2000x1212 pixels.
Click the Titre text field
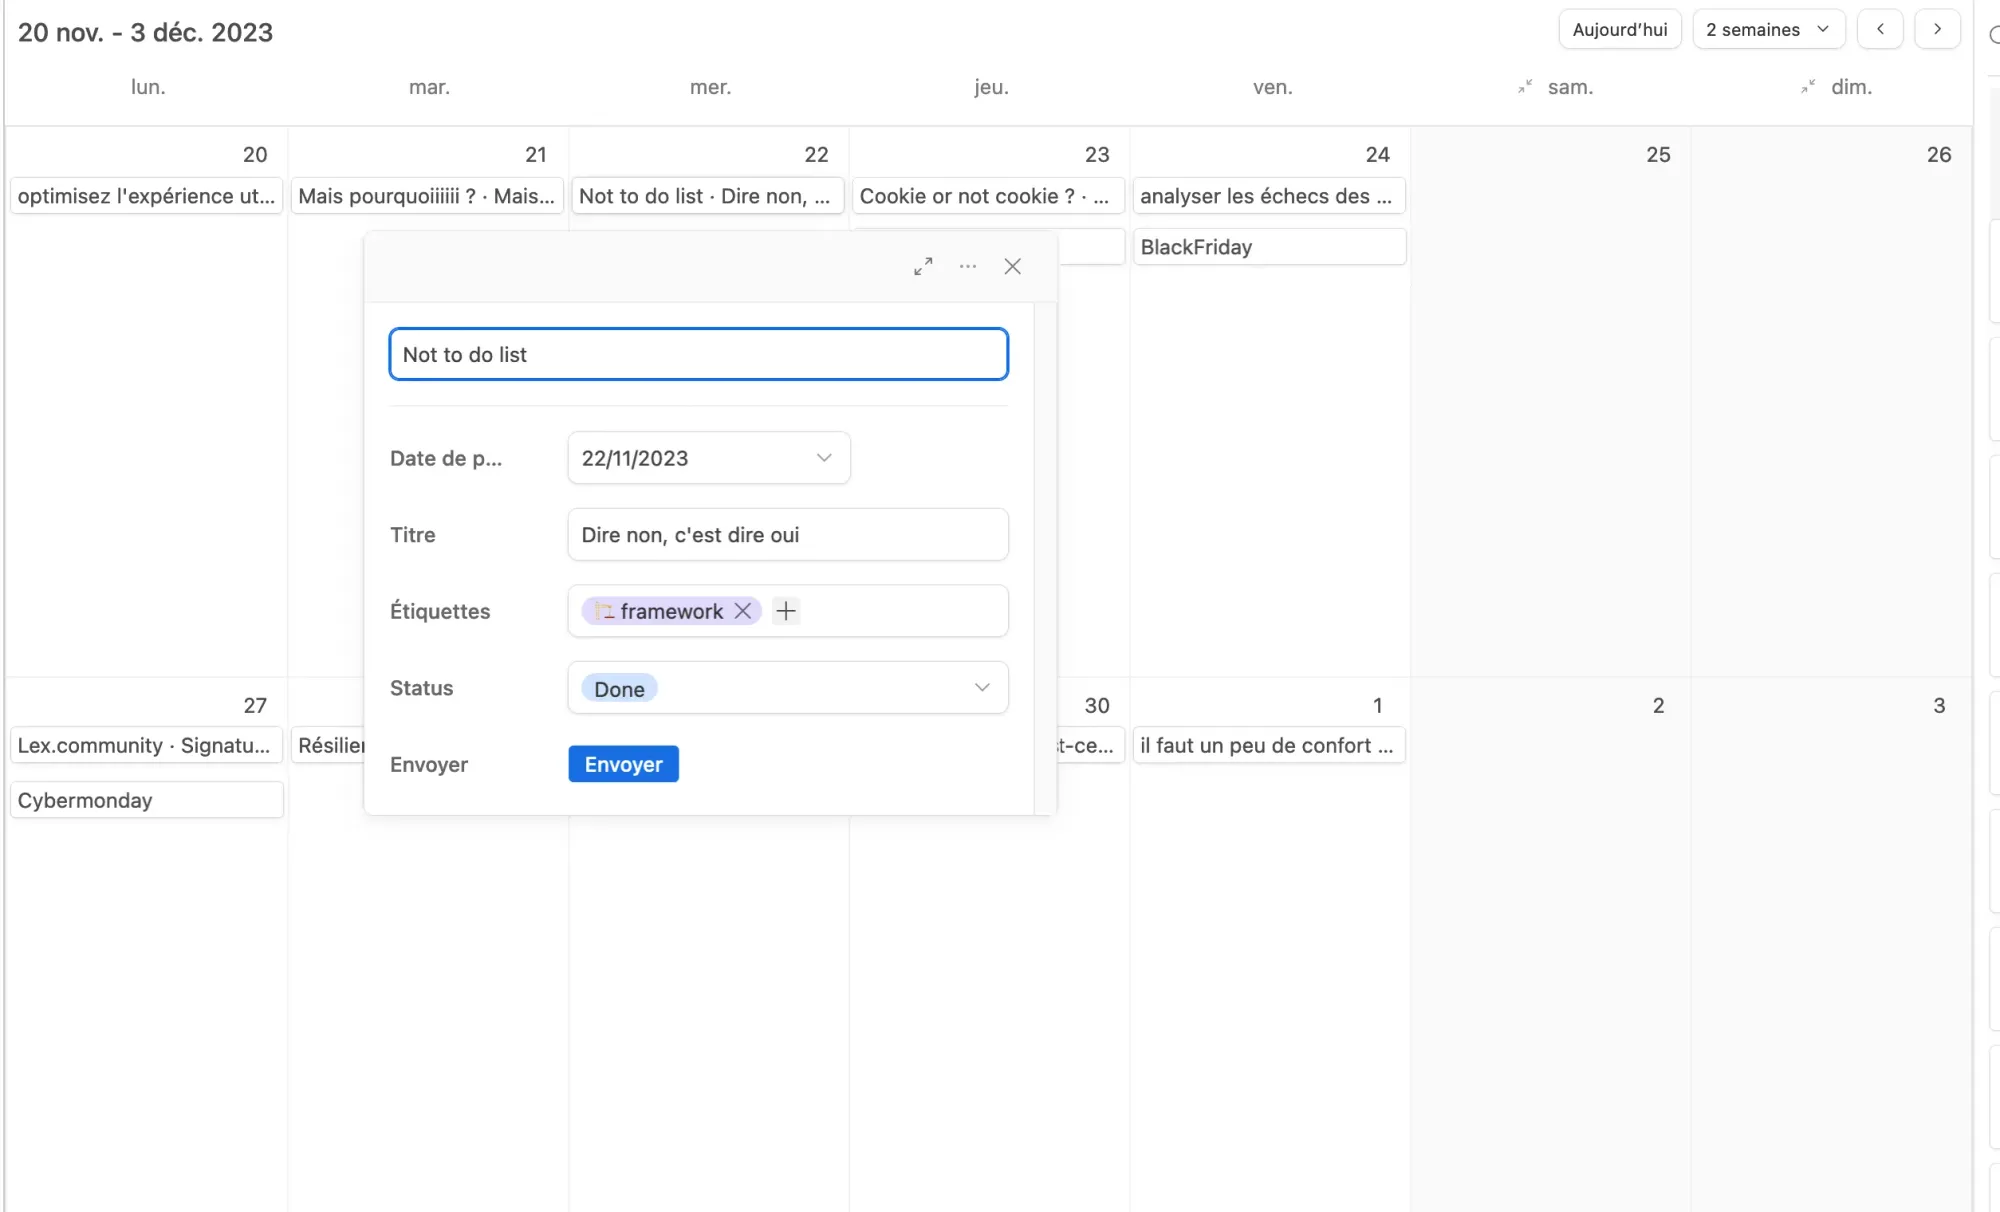(787, 535)
